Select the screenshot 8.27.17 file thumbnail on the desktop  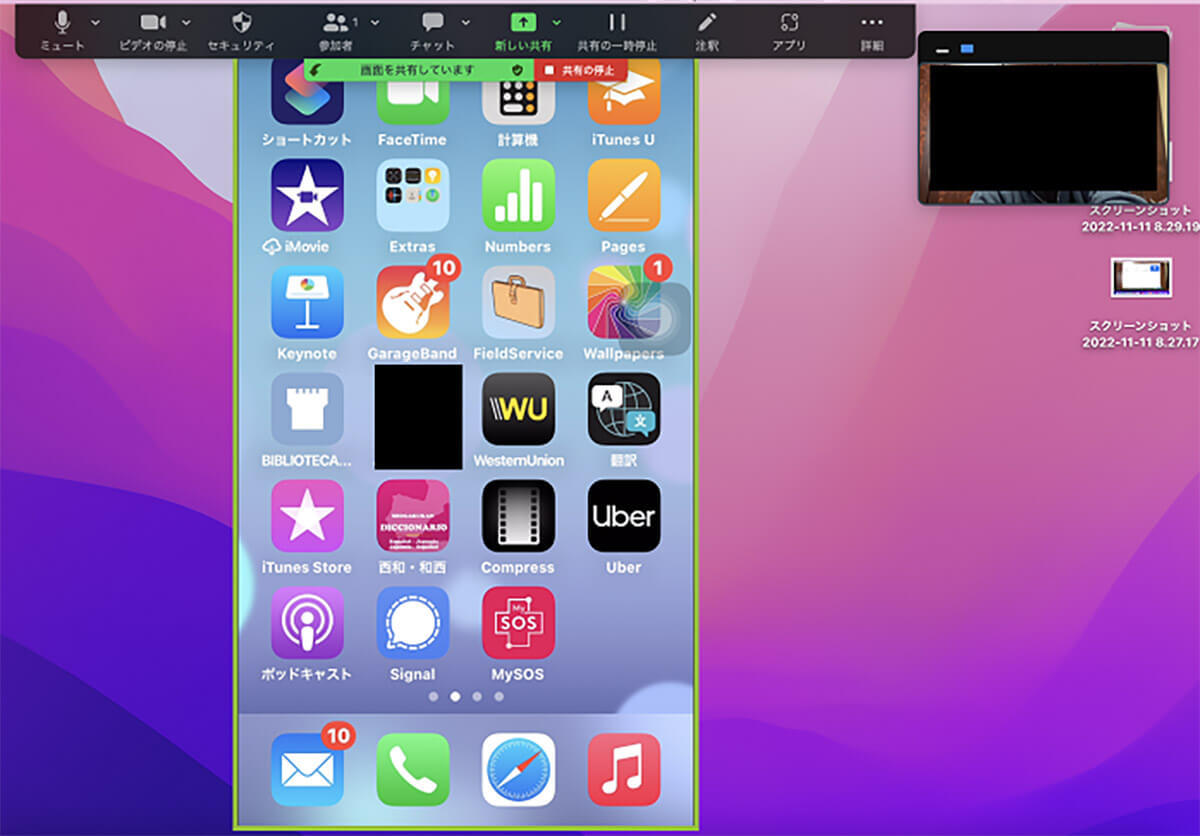tap(1141, 278)
